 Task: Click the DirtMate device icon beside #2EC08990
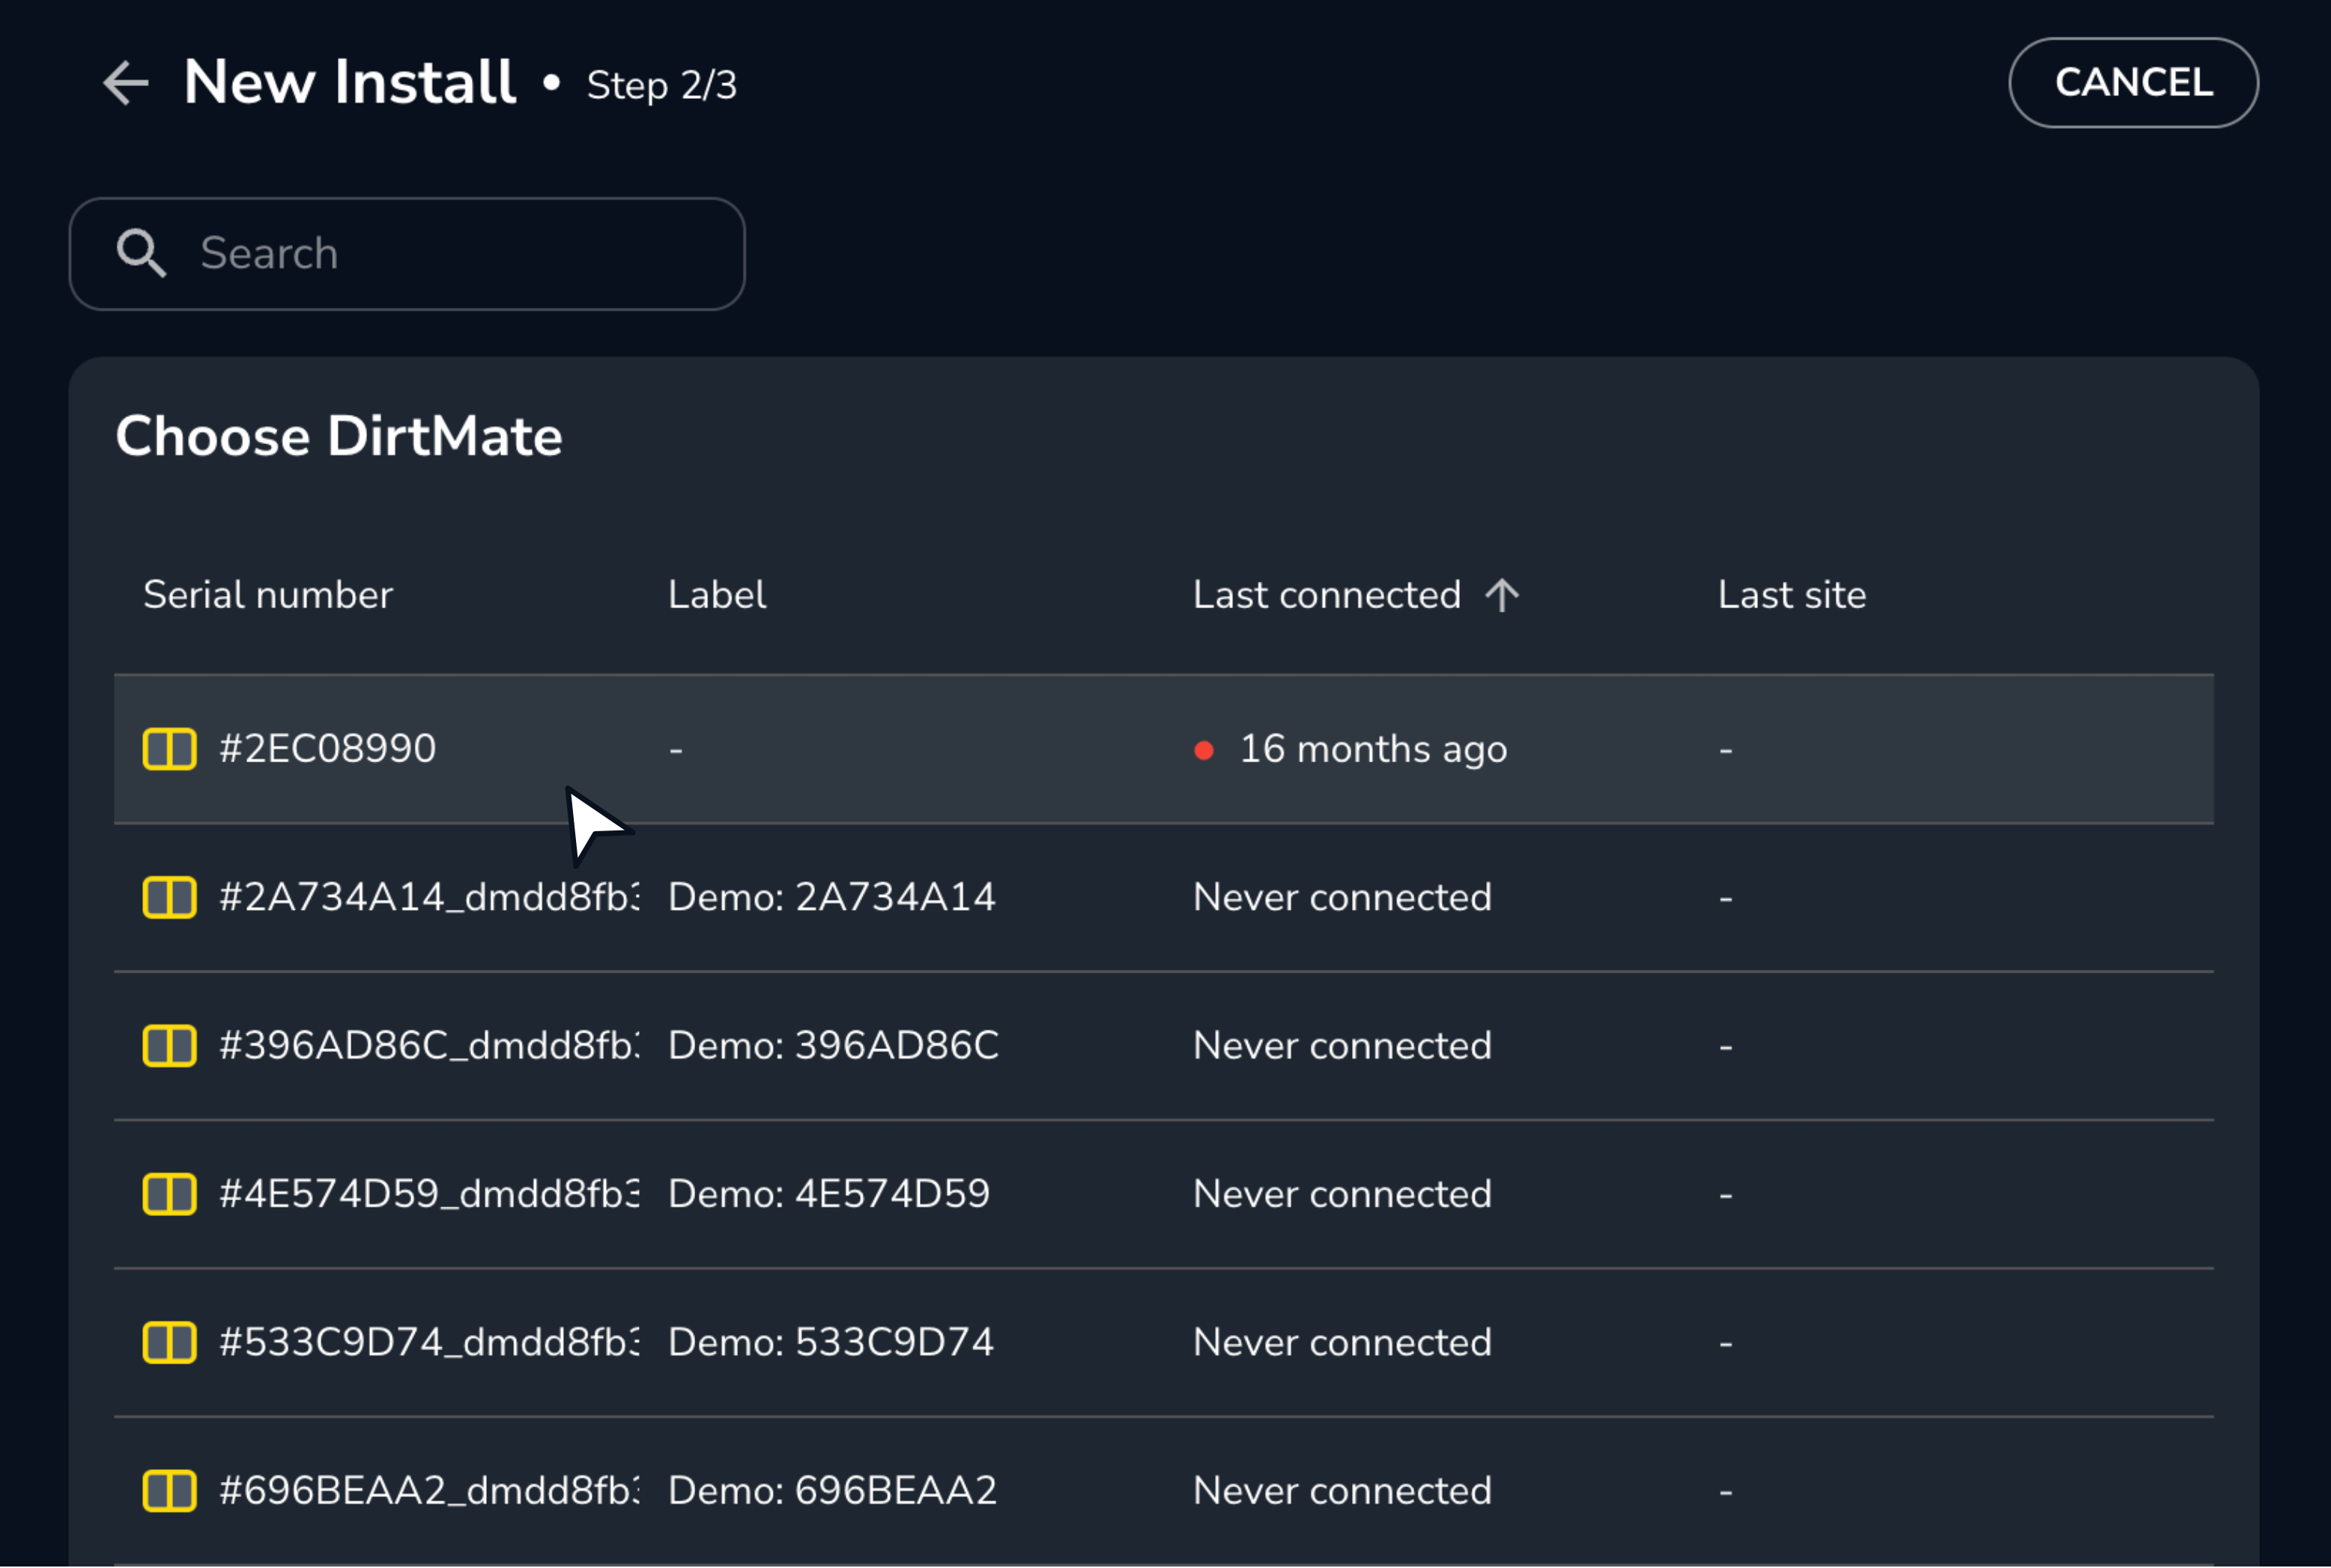click(x=169, y=748)
